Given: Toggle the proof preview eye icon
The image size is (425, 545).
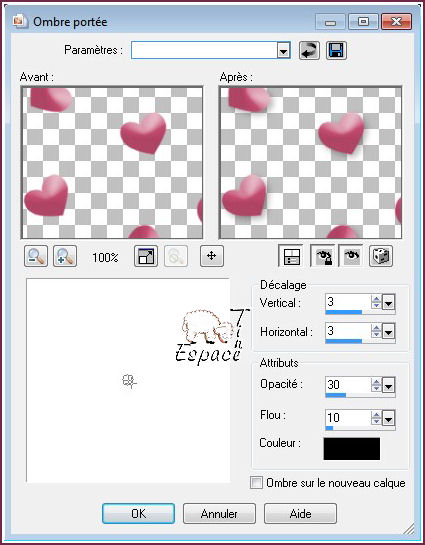Looking at the screenshot, I should click(x=351, y=256).
